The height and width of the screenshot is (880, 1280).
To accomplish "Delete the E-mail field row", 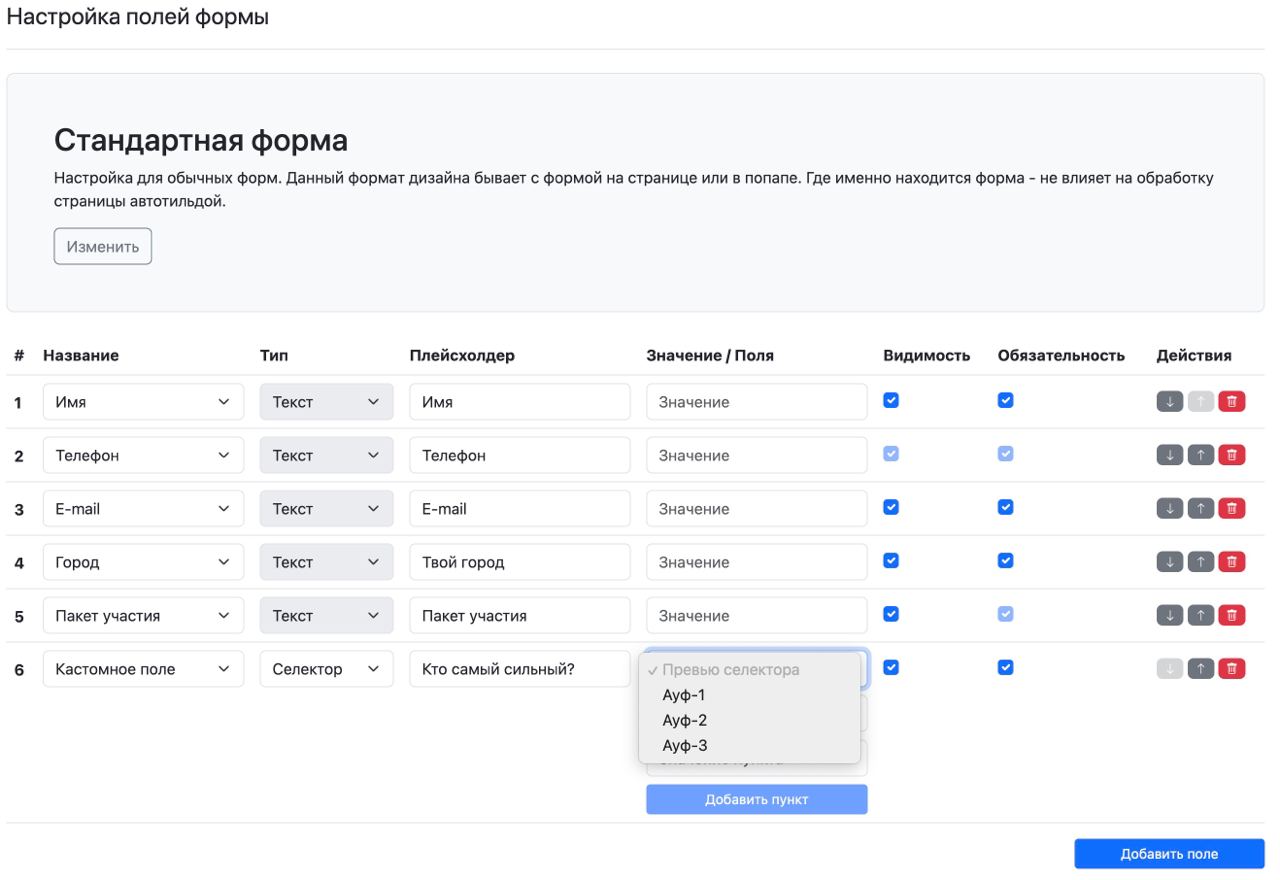I will 1231,508.
